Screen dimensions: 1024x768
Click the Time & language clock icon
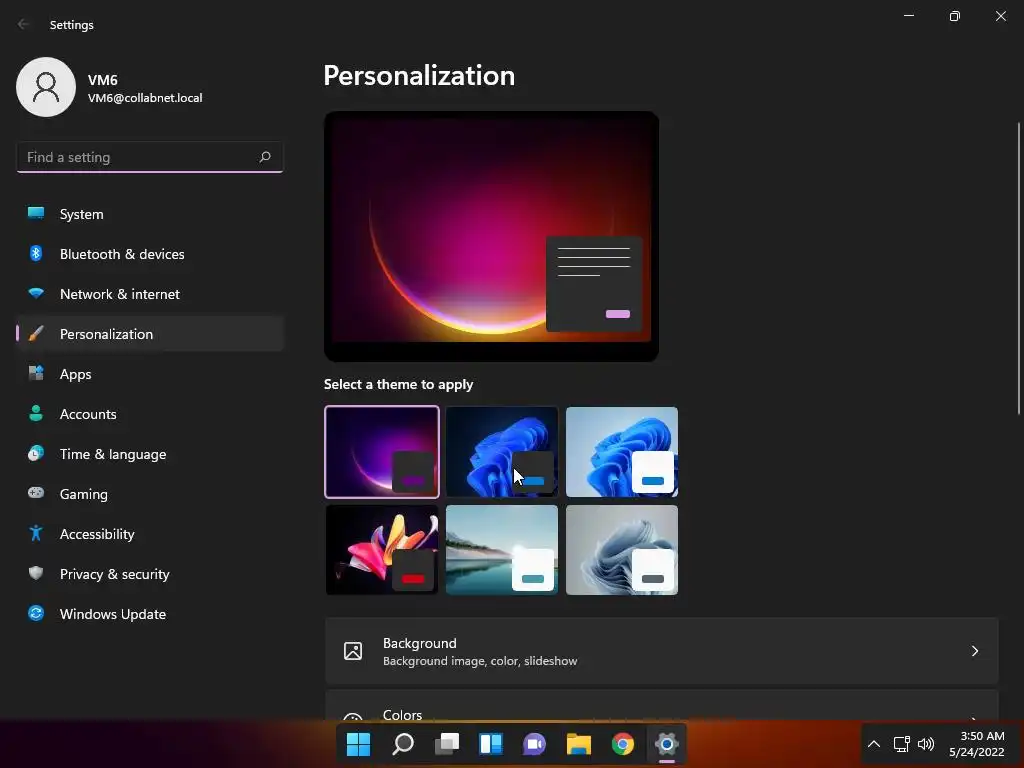click(x=36, y=453)
